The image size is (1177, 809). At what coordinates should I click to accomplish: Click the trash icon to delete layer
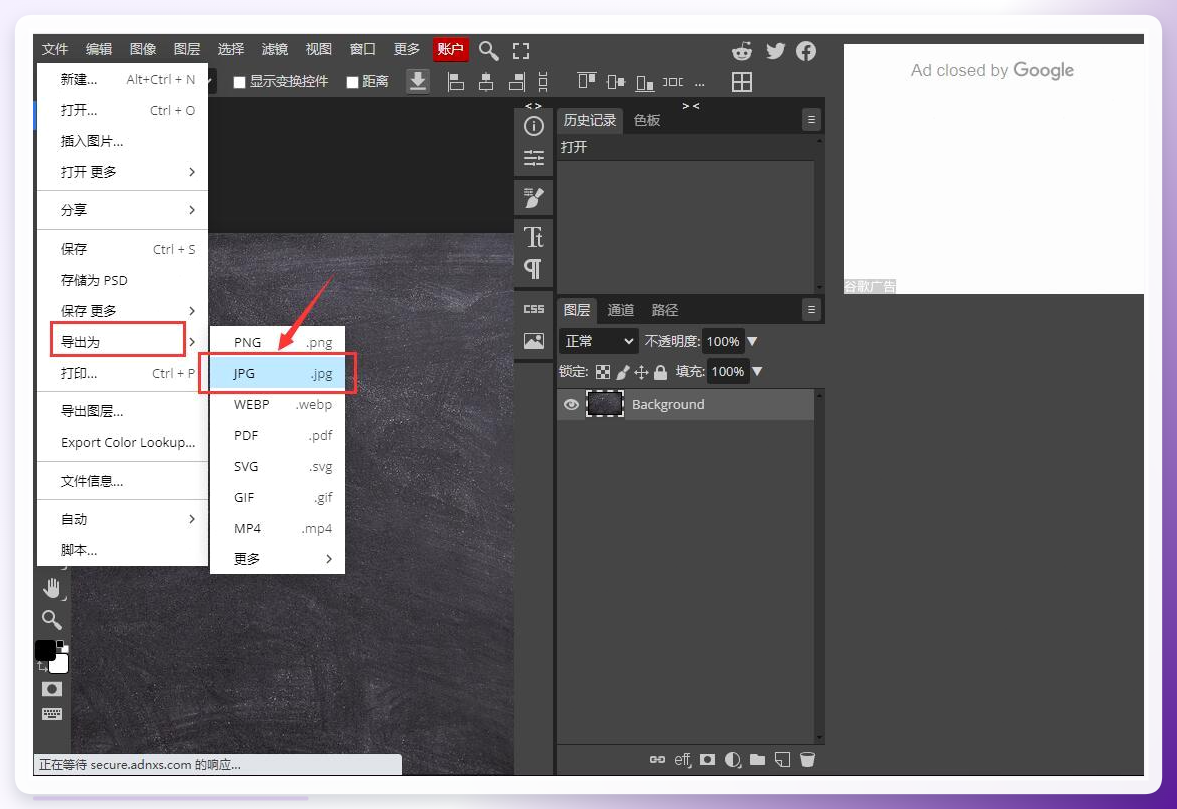click(808, 759)
